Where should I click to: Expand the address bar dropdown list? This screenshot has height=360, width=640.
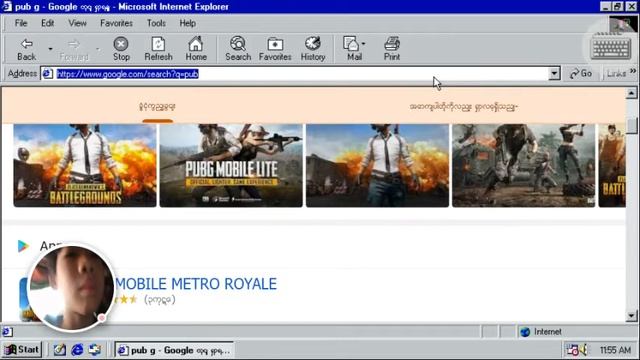pyautogui.click(x=554, y=74)
